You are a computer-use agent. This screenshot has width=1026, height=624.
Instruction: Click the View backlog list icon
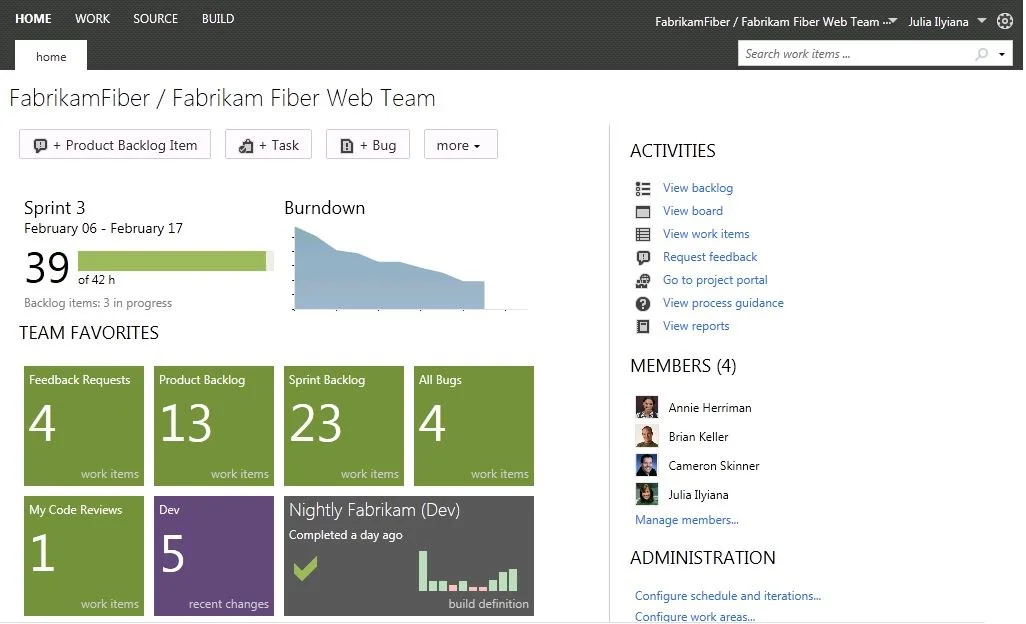click(643, 188)
